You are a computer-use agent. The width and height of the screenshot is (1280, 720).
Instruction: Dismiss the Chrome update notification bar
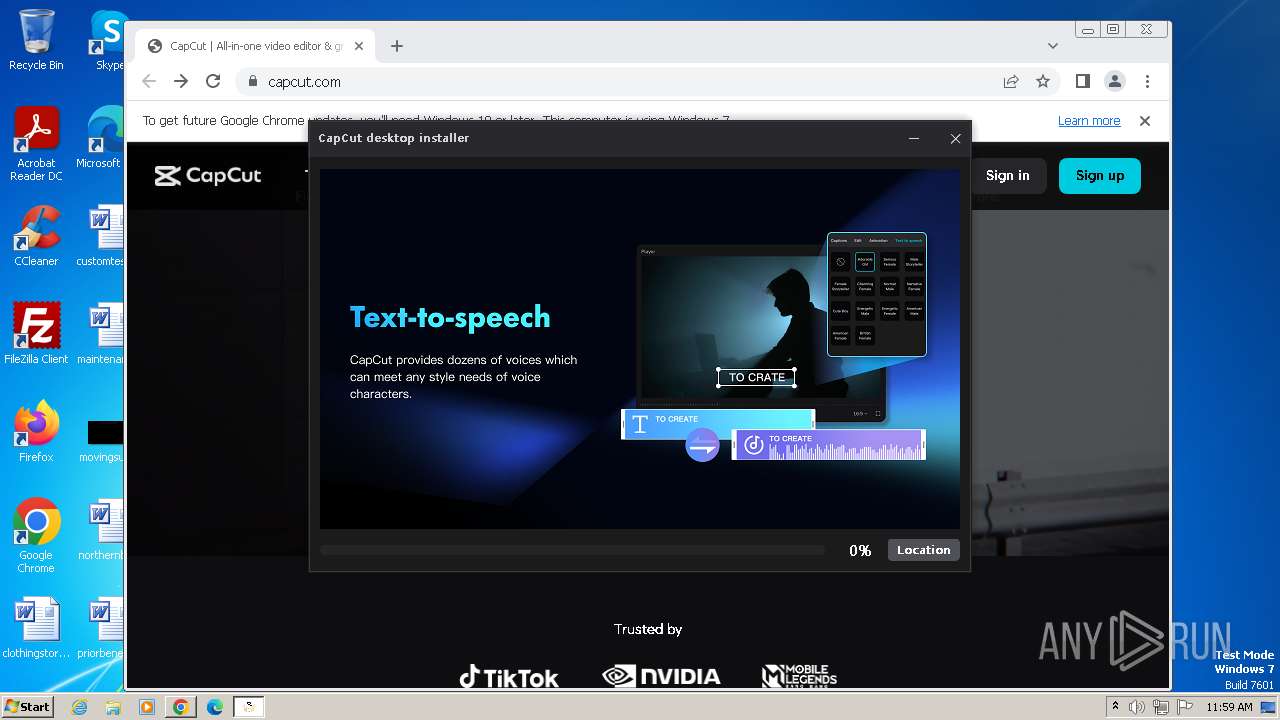1145,121
